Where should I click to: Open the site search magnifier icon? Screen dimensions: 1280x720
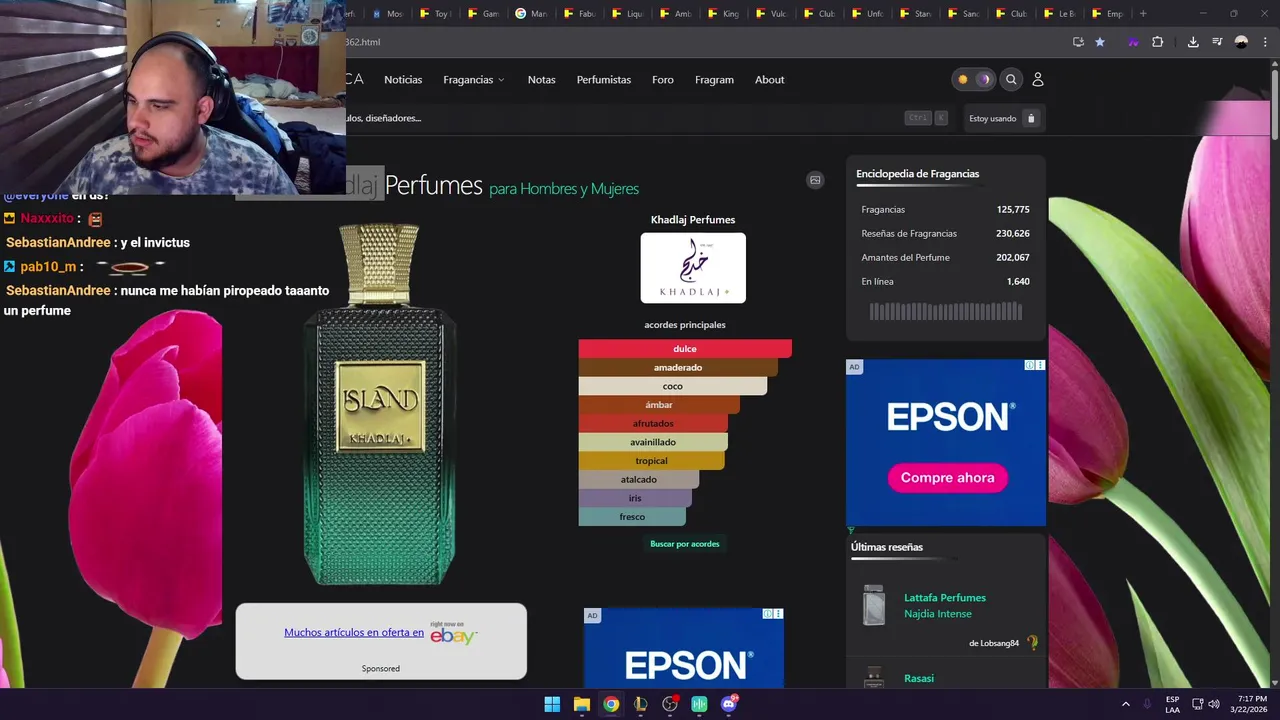point(1011,79)
